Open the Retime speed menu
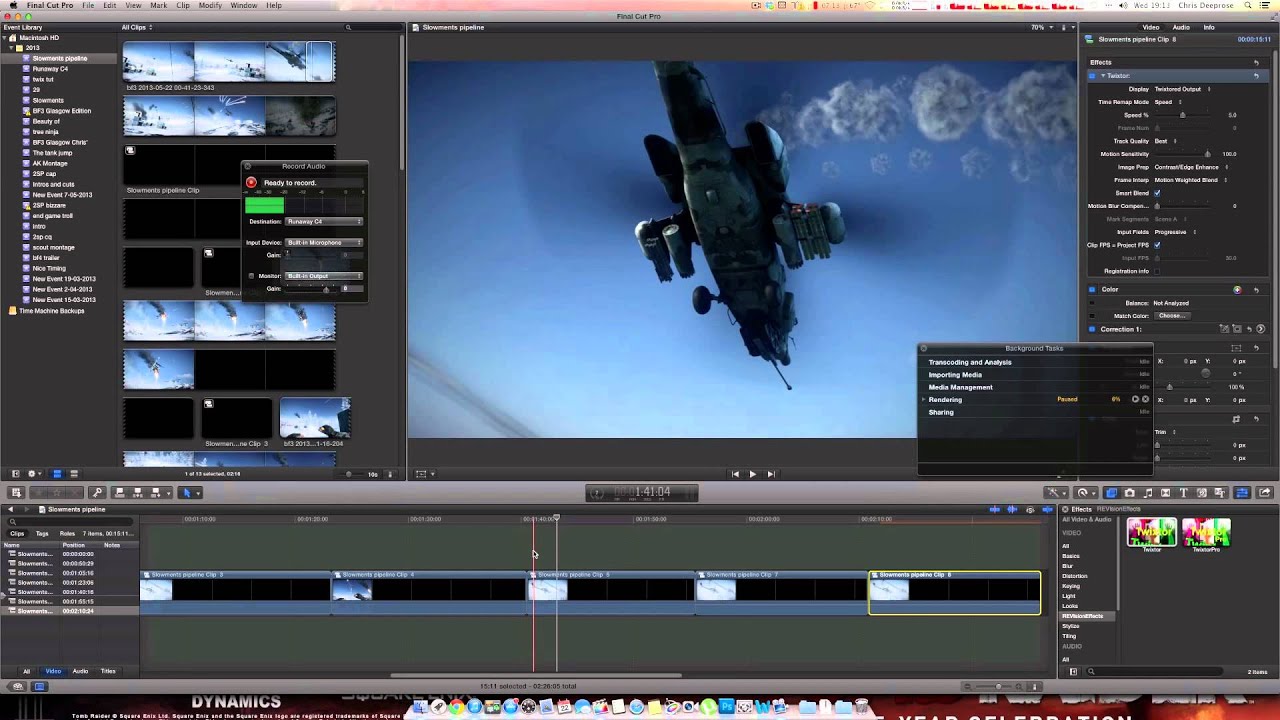The height and width of the screenshot is (720, 1280). point(1084,492)
